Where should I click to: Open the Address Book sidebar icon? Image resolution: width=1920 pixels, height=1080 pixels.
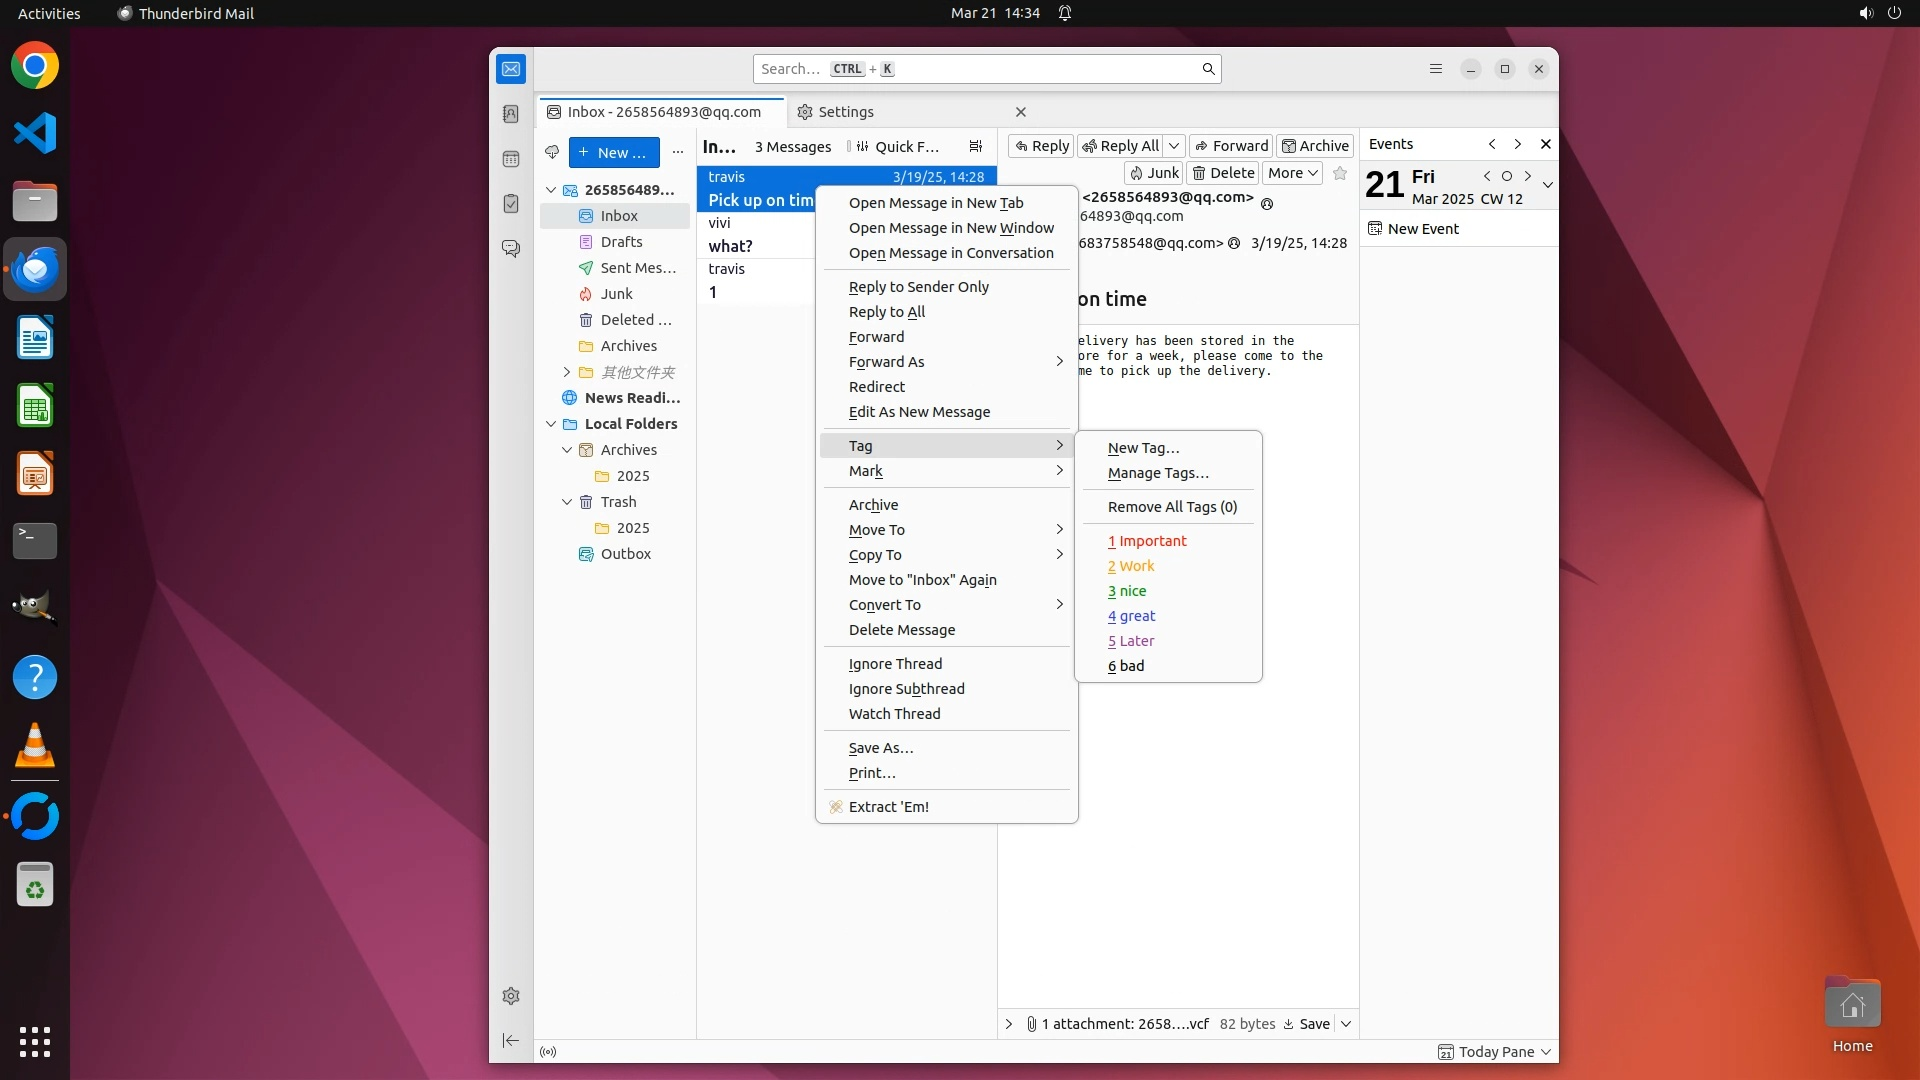pyautogui.click(x=511, y=114)
